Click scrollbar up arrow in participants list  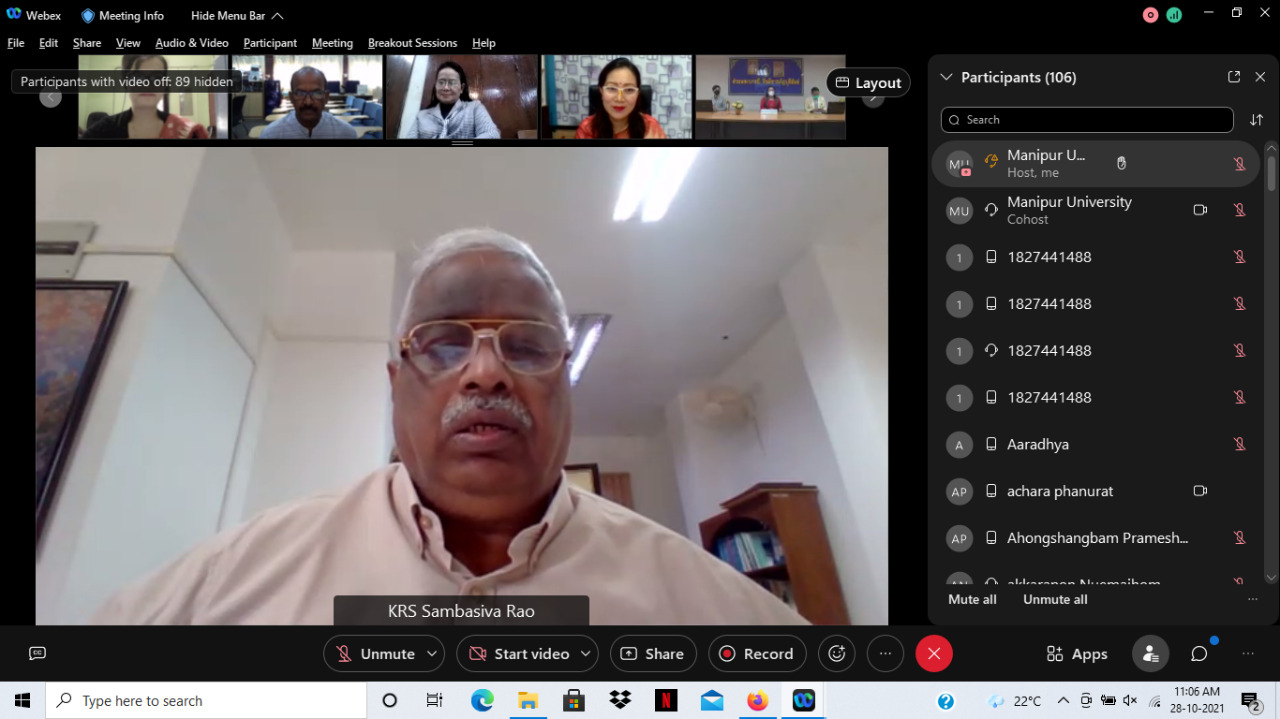1271,147
